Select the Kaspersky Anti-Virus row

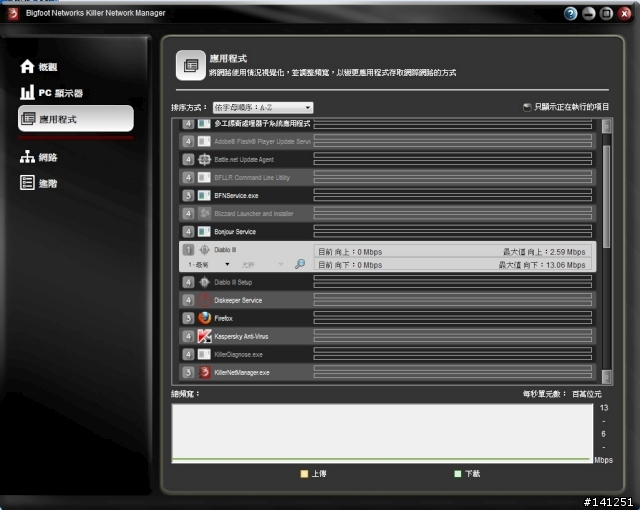pyautogui.click(x=388, y=336)
